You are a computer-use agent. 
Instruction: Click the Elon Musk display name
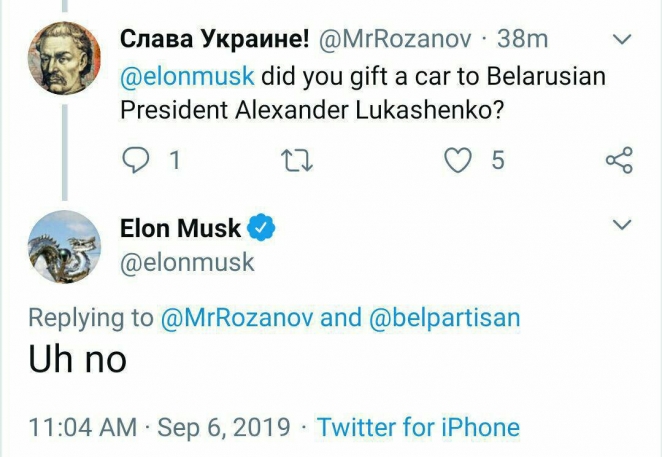(180, 228)
